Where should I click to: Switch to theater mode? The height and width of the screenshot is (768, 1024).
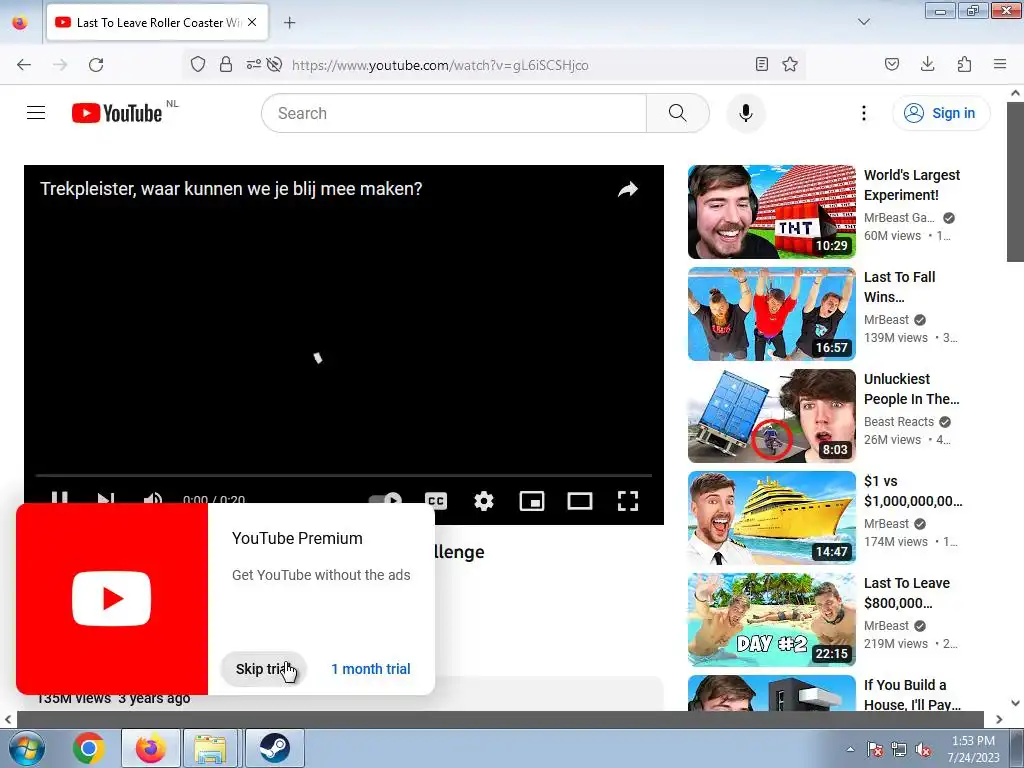[580, 501]
